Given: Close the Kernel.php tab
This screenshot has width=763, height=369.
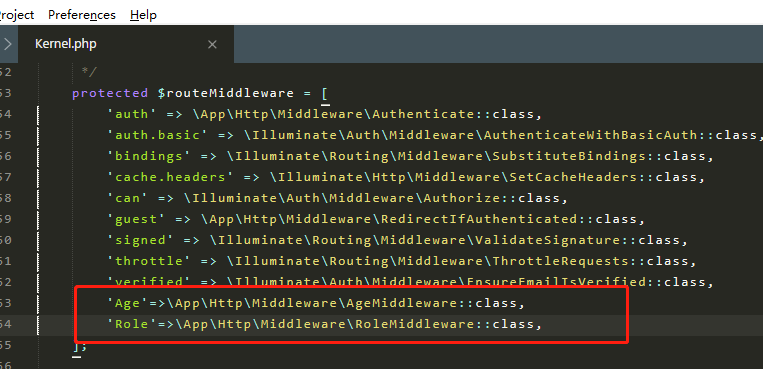Looking at the screenshot, I should (212, 45).
